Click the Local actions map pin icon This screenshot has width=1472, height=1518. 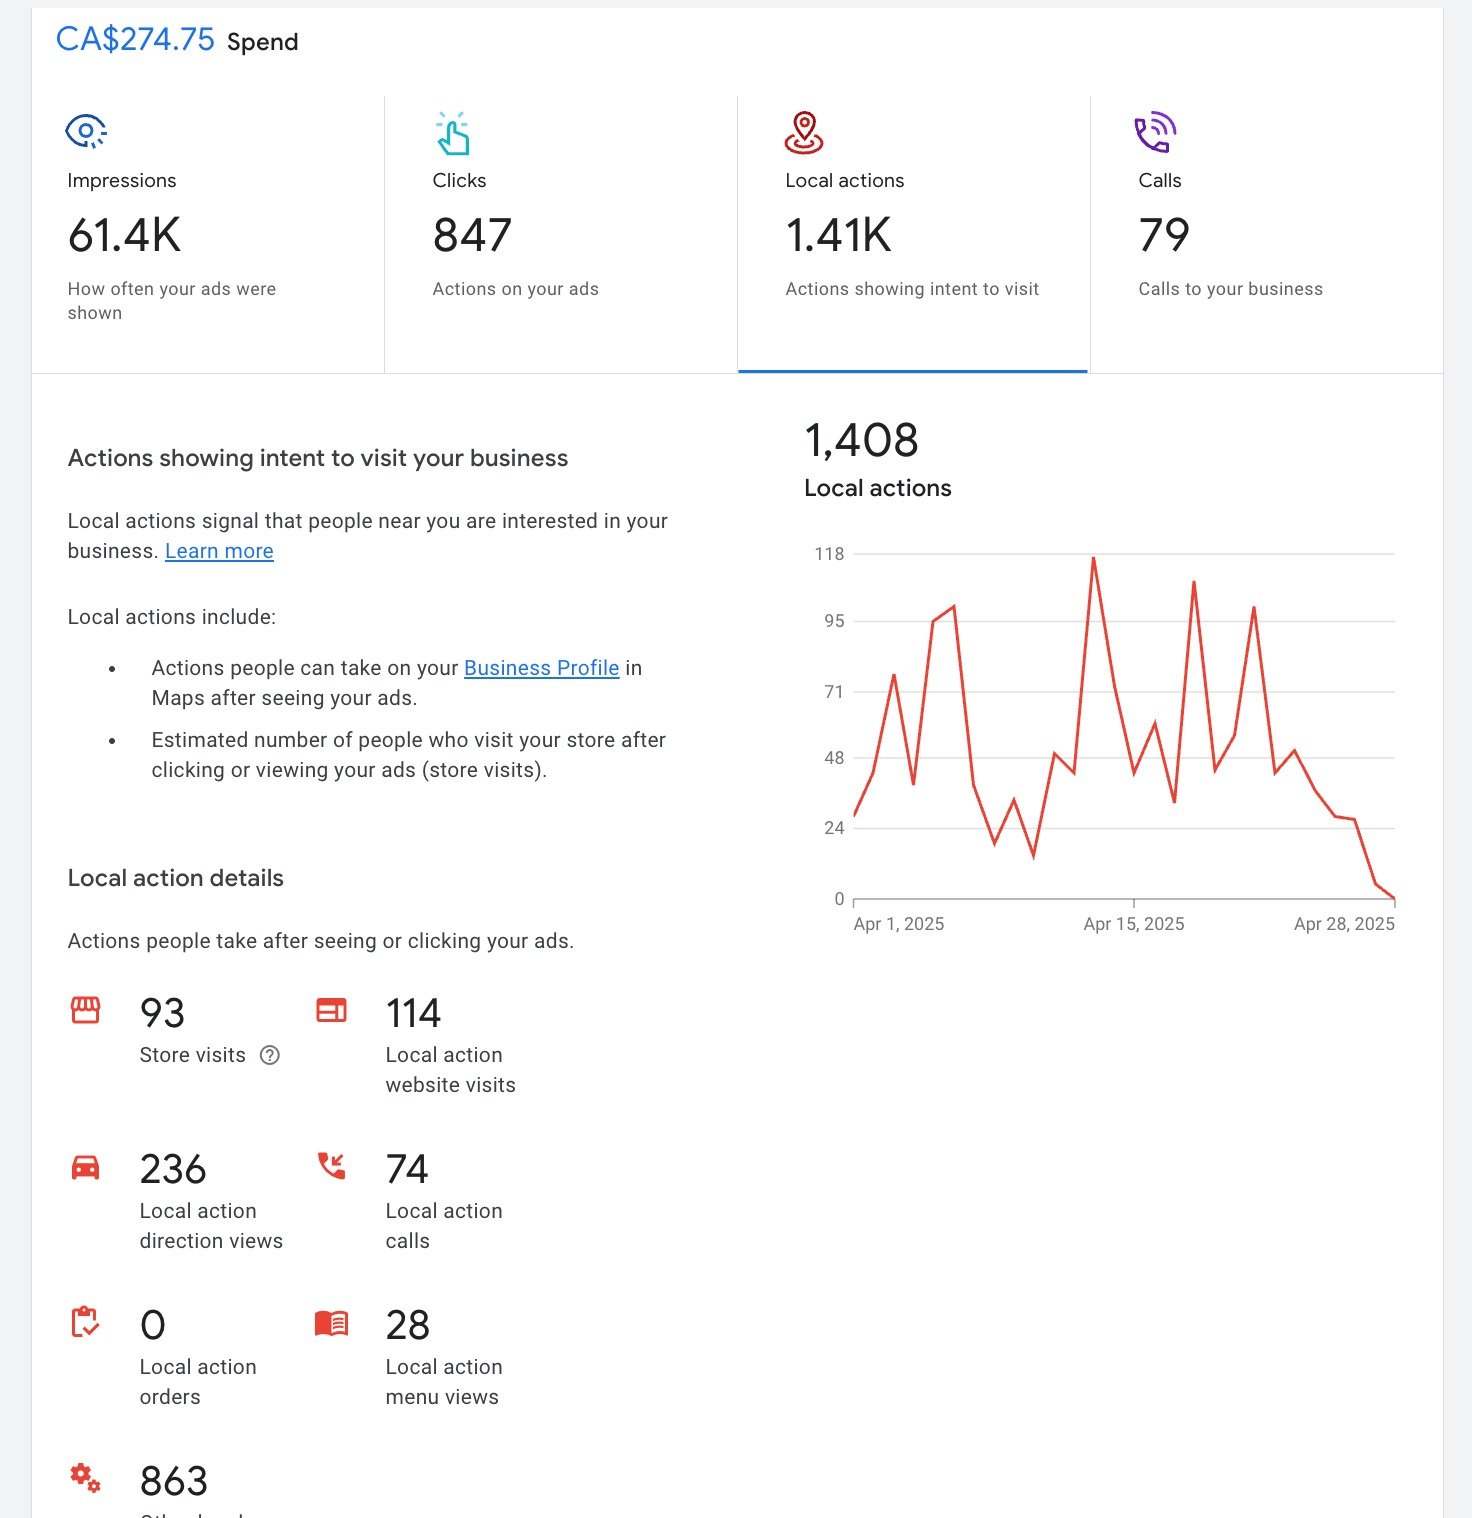[804, 133]
